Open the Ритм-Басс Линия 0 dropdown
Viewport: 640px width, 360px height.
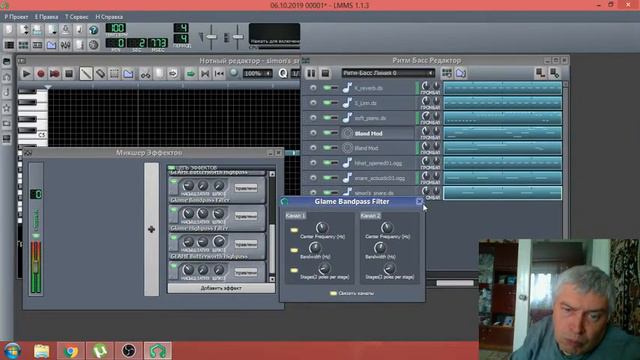388,73
